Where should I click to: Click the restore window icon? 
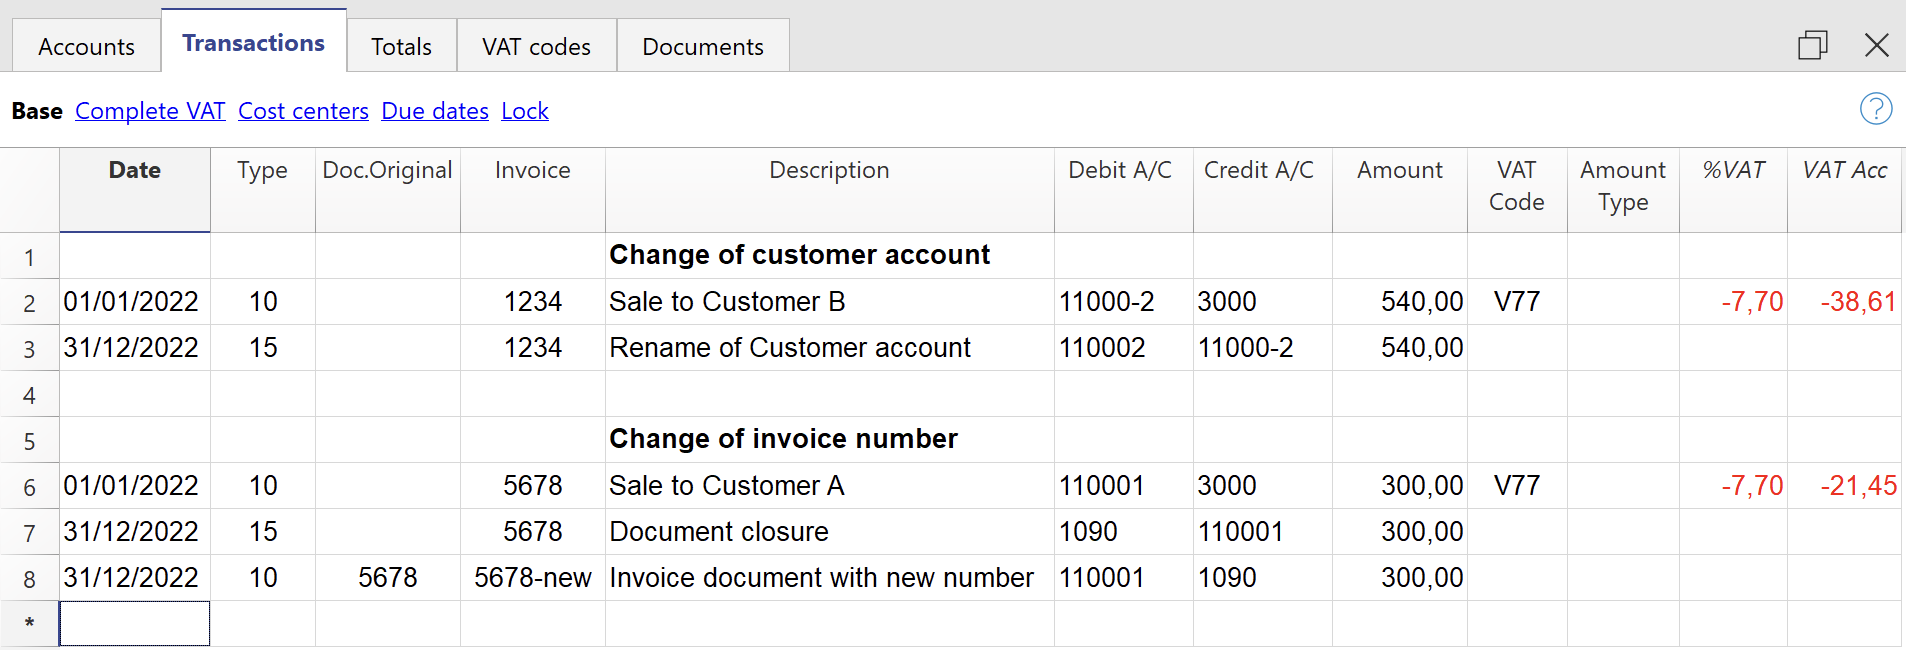[1812, 45]
